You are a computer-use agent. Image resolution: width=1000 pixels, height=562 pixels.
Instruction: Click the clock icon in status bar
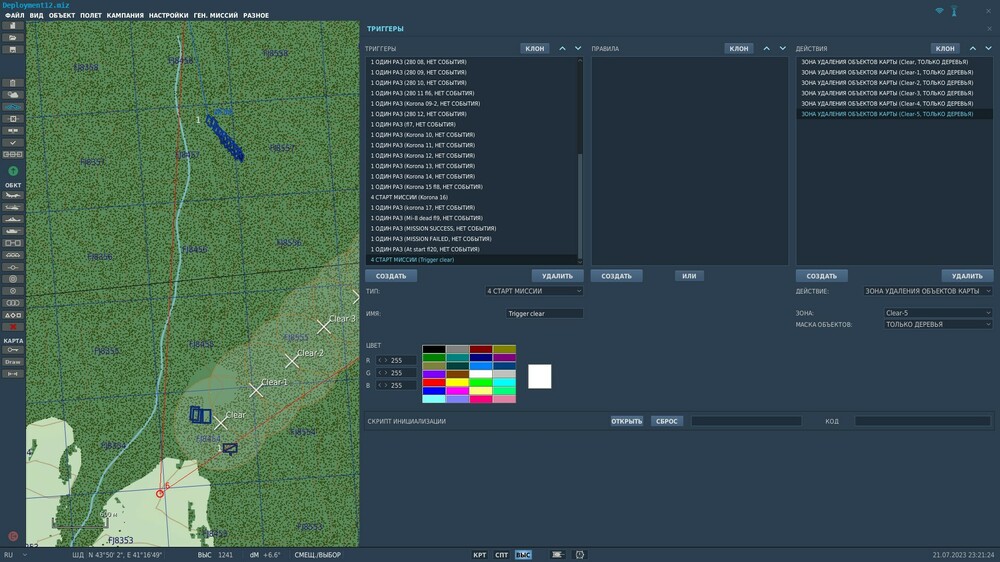pos(580,555)
